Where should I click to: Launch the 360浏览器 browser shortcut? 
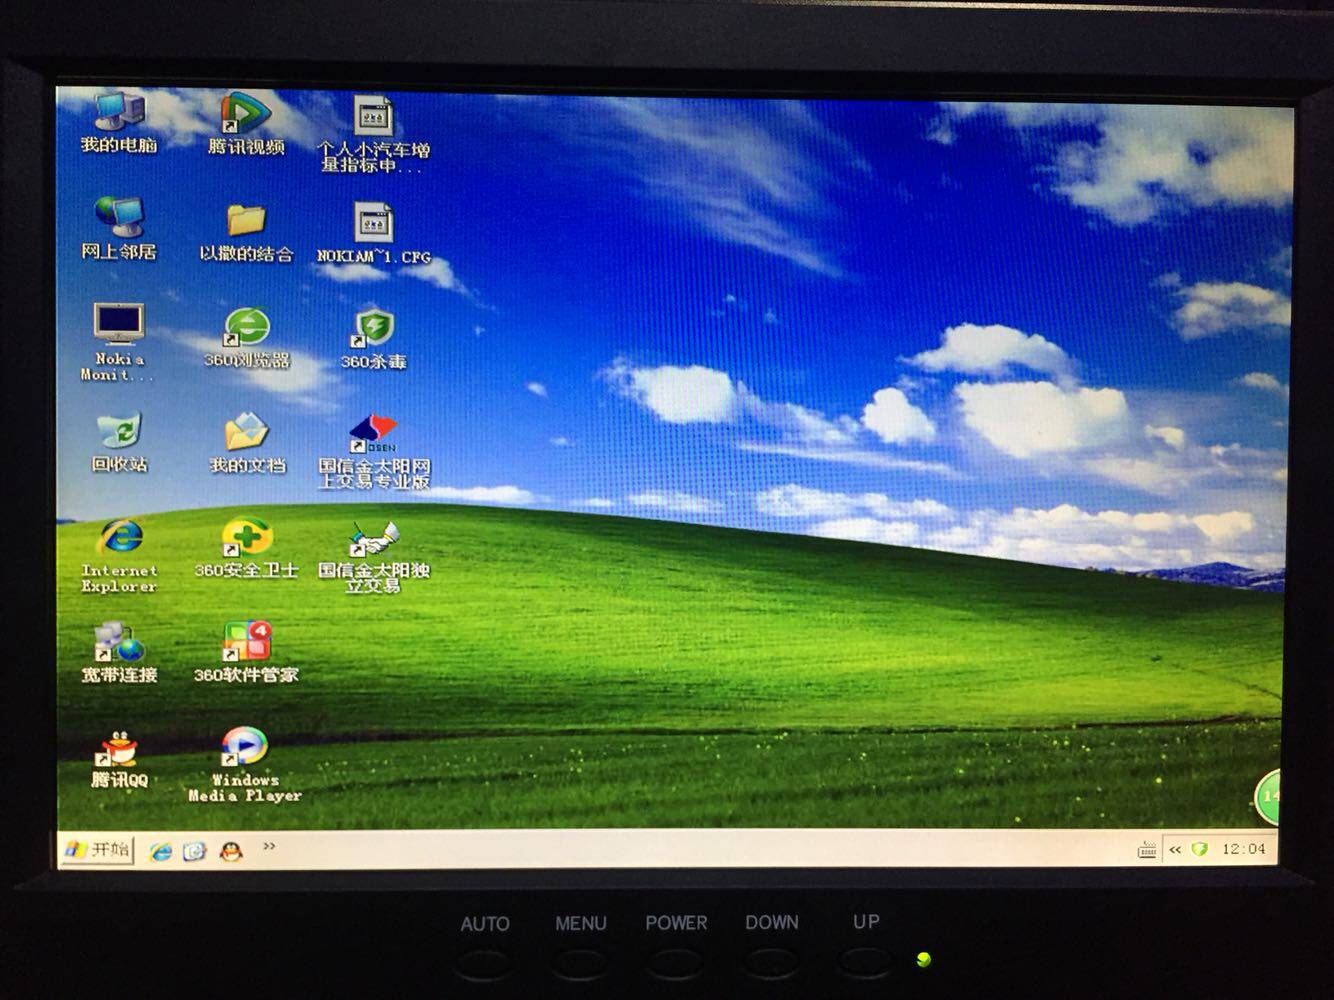tap(246, 337)
